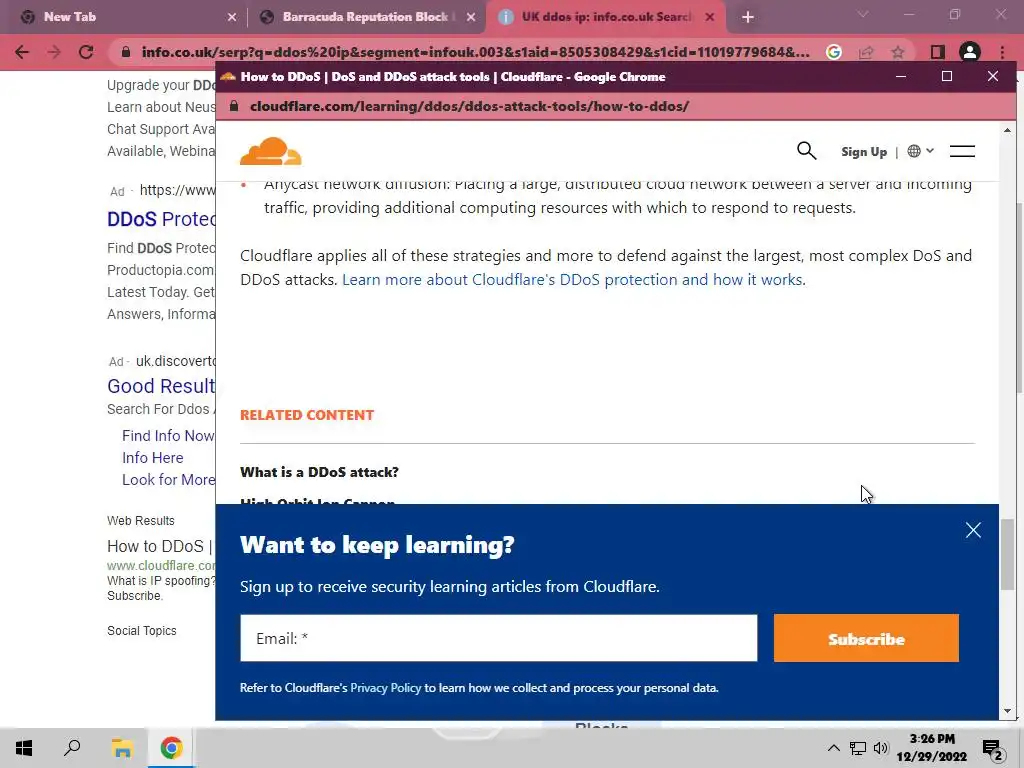Open the Cloudflare site search magnifier
1024x768 pixels.
807,151
